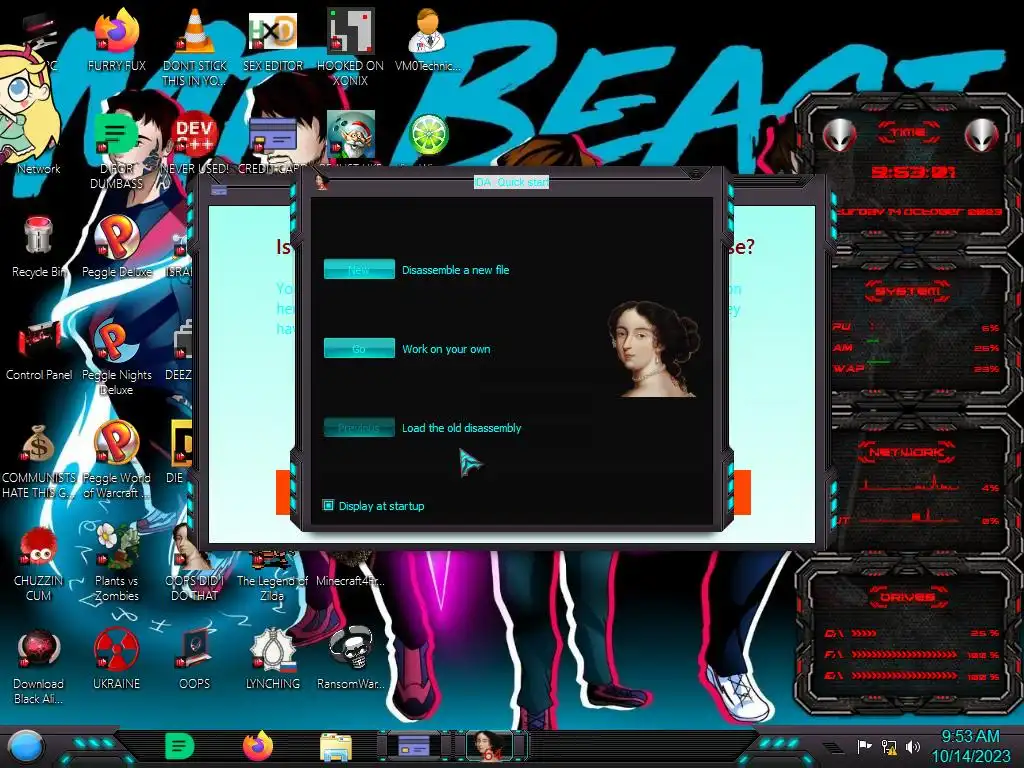Image resolution: width=1024 pixels, height=768 pixels.
Task: Open the Firefox desktop icon
Action: point(116,31)
